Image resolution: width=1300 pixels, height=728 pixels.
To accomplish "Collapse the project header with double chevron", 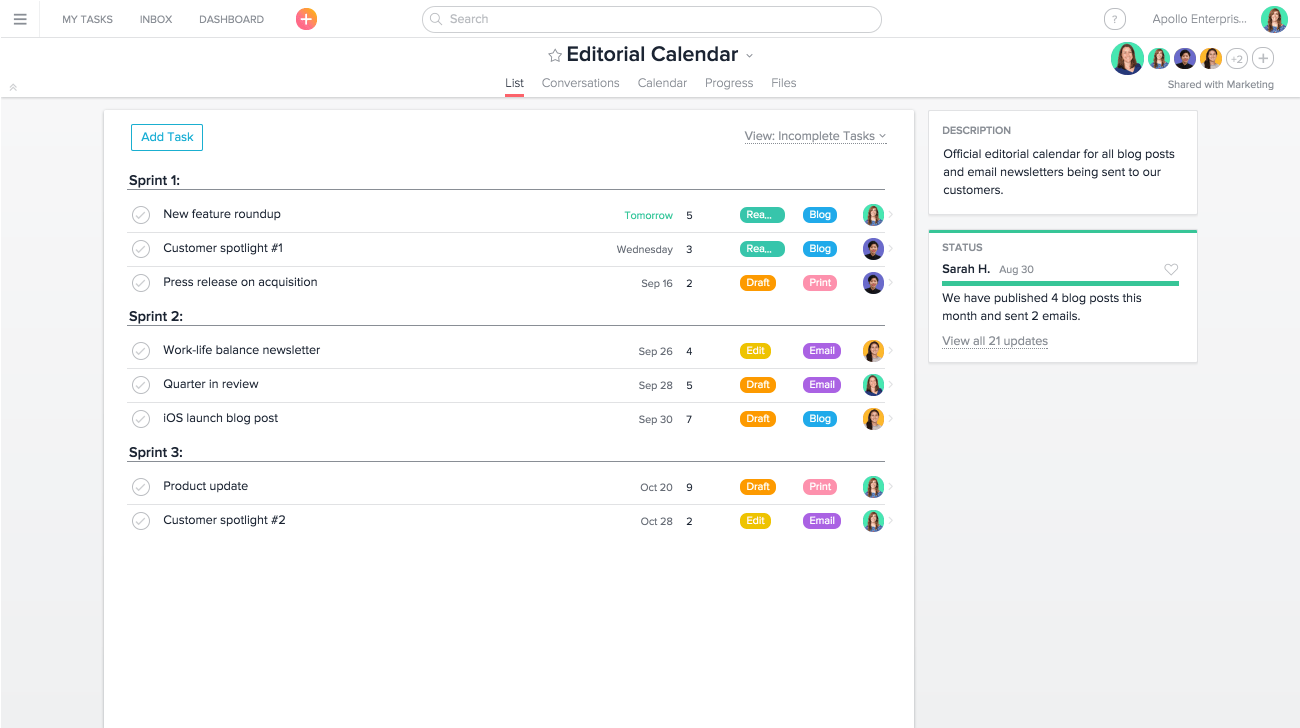I will tap(13, 88).
